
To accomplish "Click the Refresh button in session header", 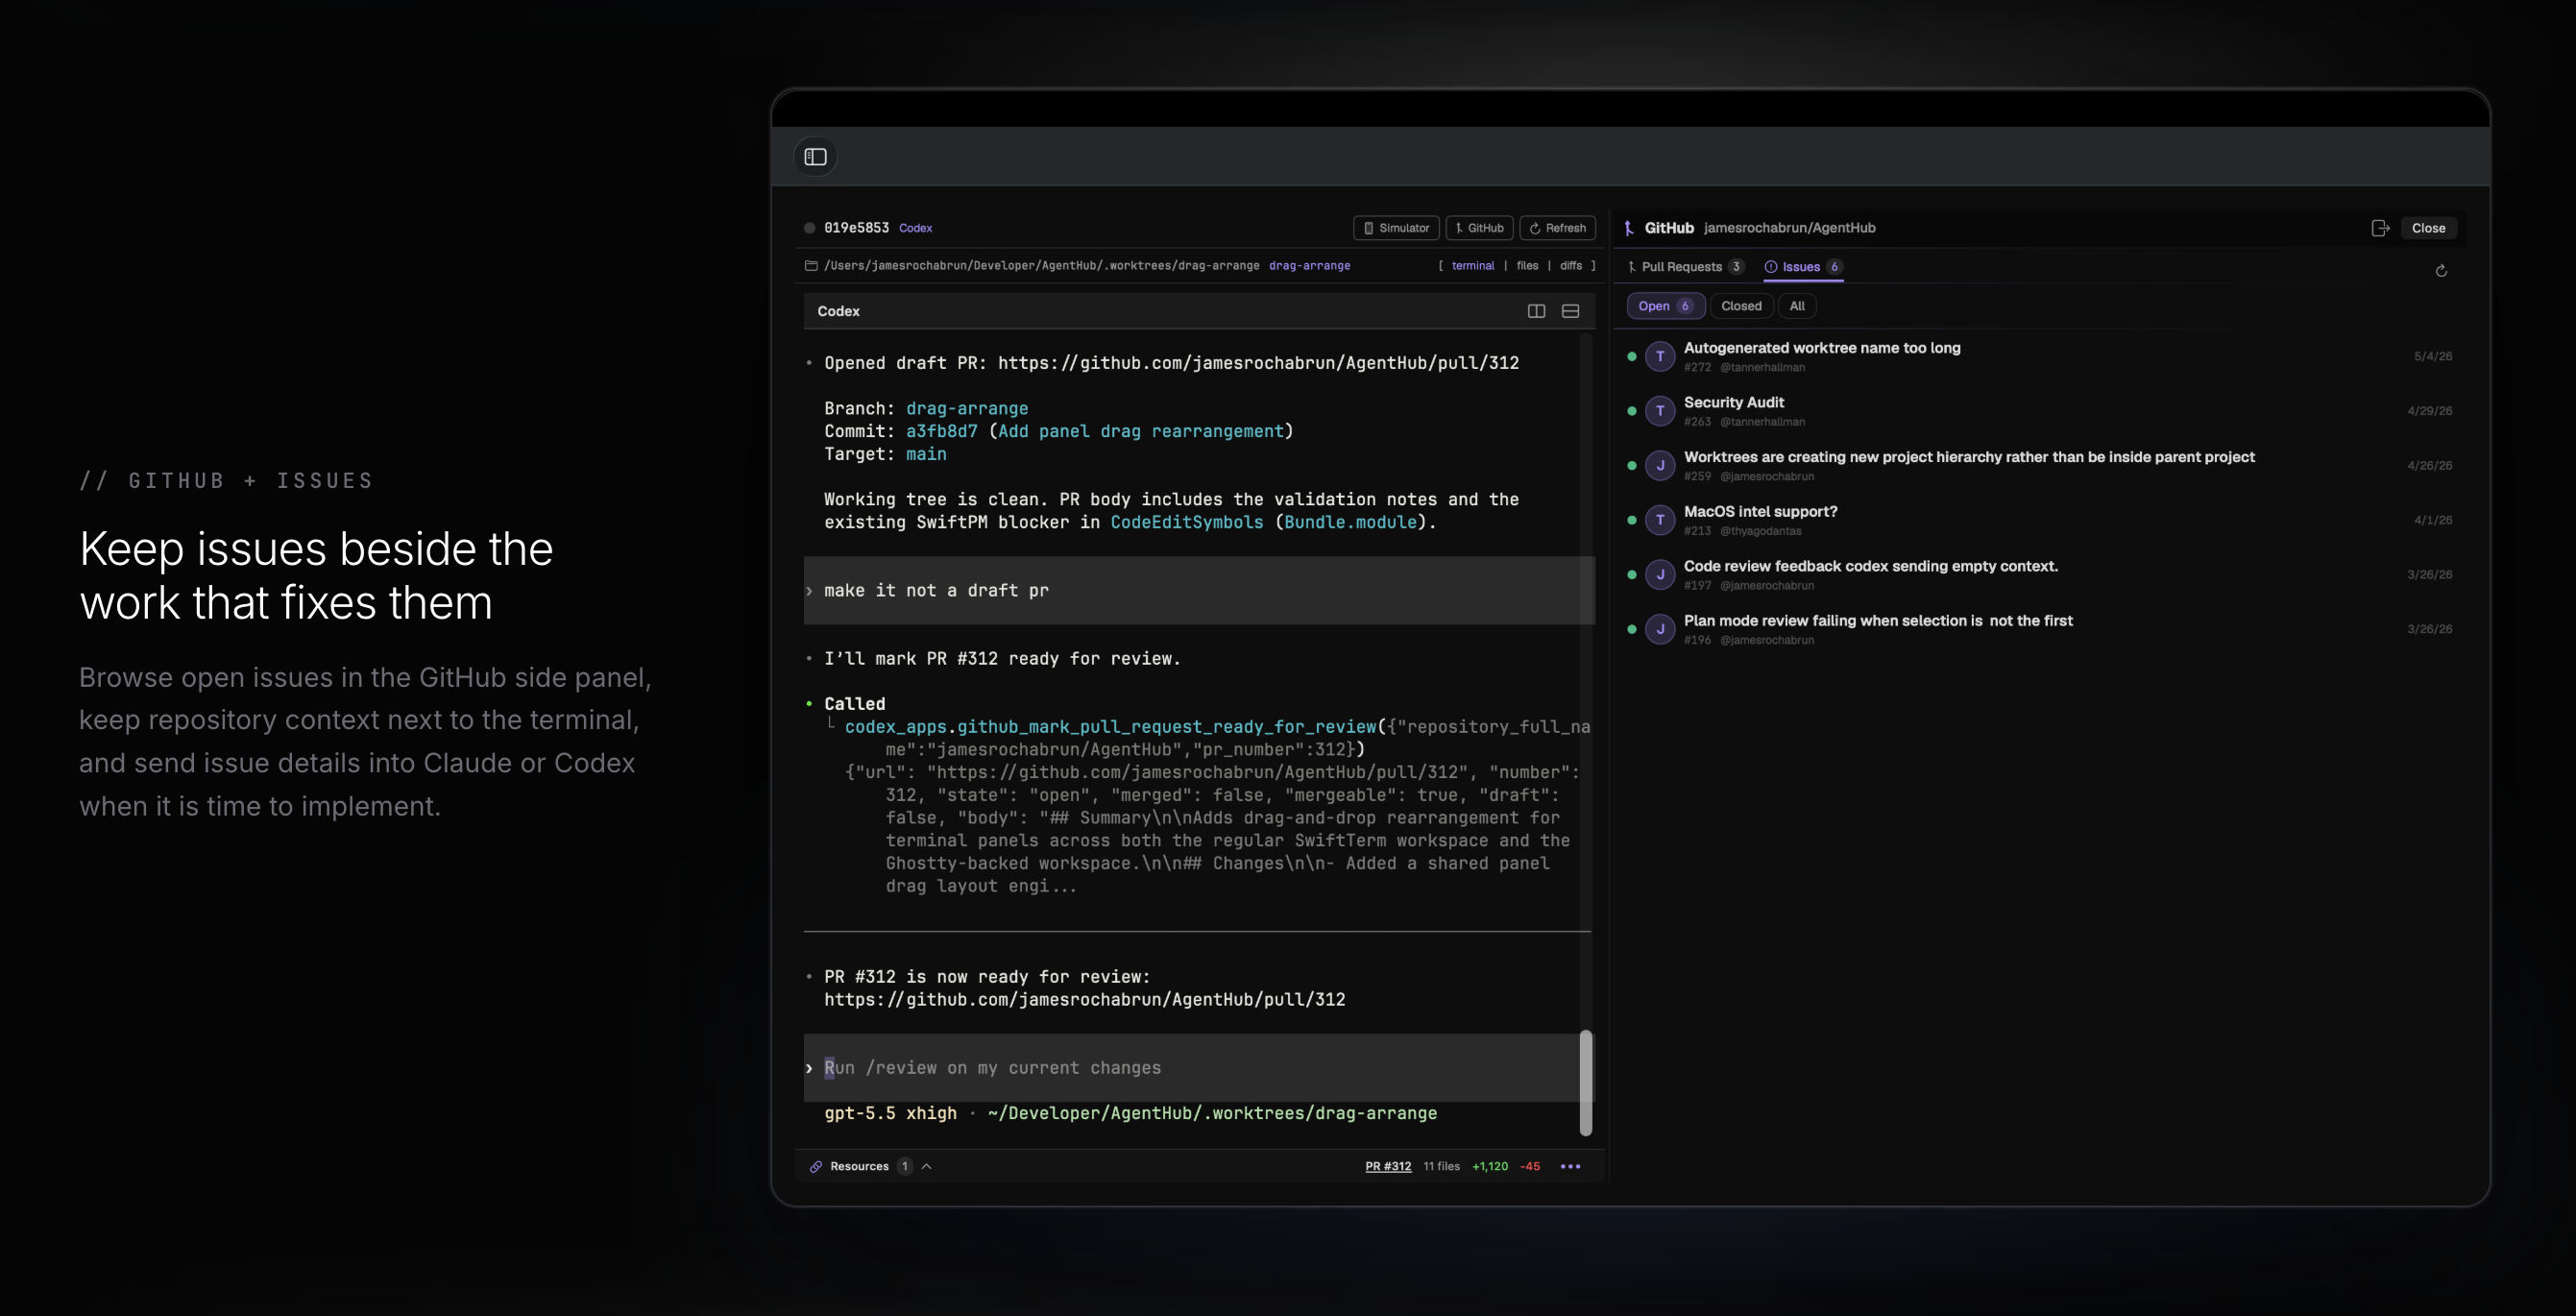I will [1557, 228].
